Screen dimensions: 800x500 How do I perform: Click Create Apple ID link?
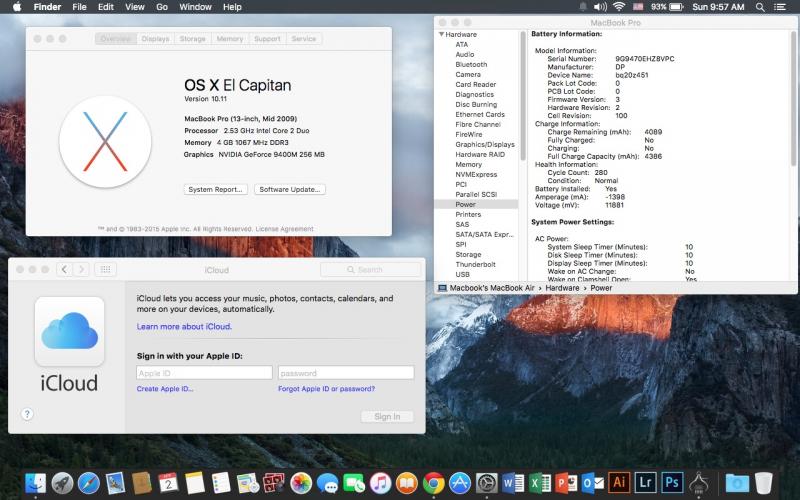pyautogui.click(x=165, y=389)
